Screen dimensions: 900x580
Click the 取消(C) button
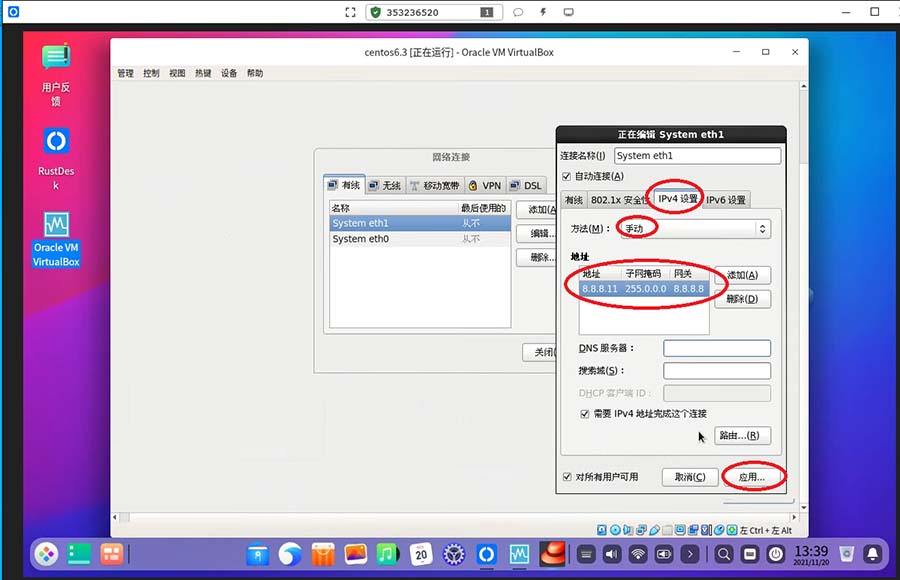coord(690,477)
